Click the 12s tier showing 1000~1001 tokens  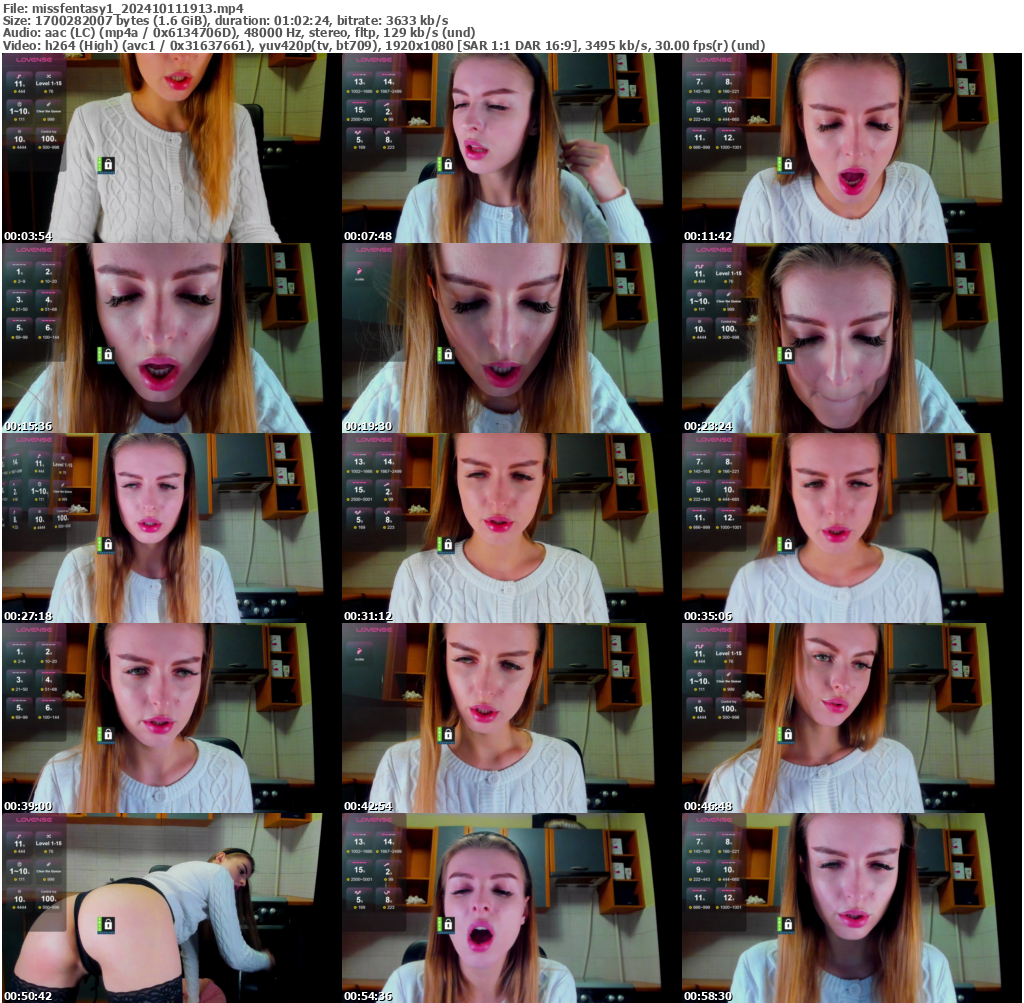[729, 138]
